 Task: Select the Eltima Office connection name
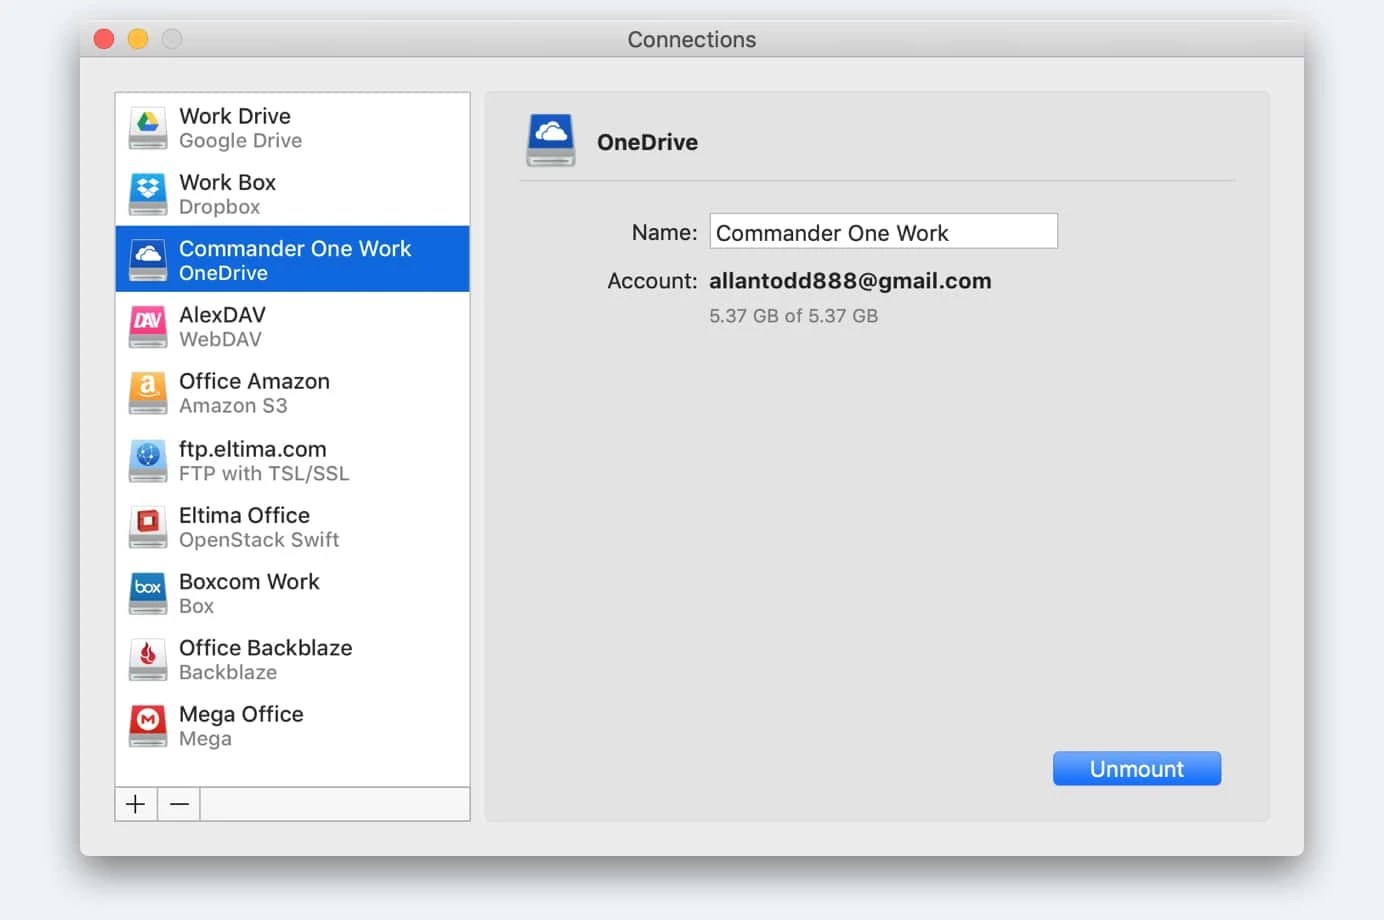[244, 515]
